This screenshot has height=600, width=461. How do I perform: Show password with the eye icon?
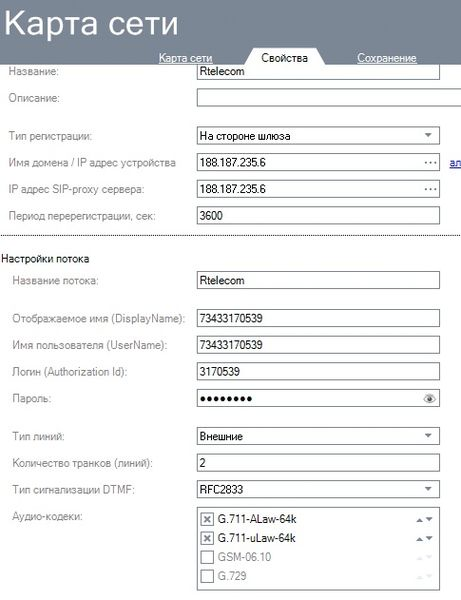(x=430, y=398)
